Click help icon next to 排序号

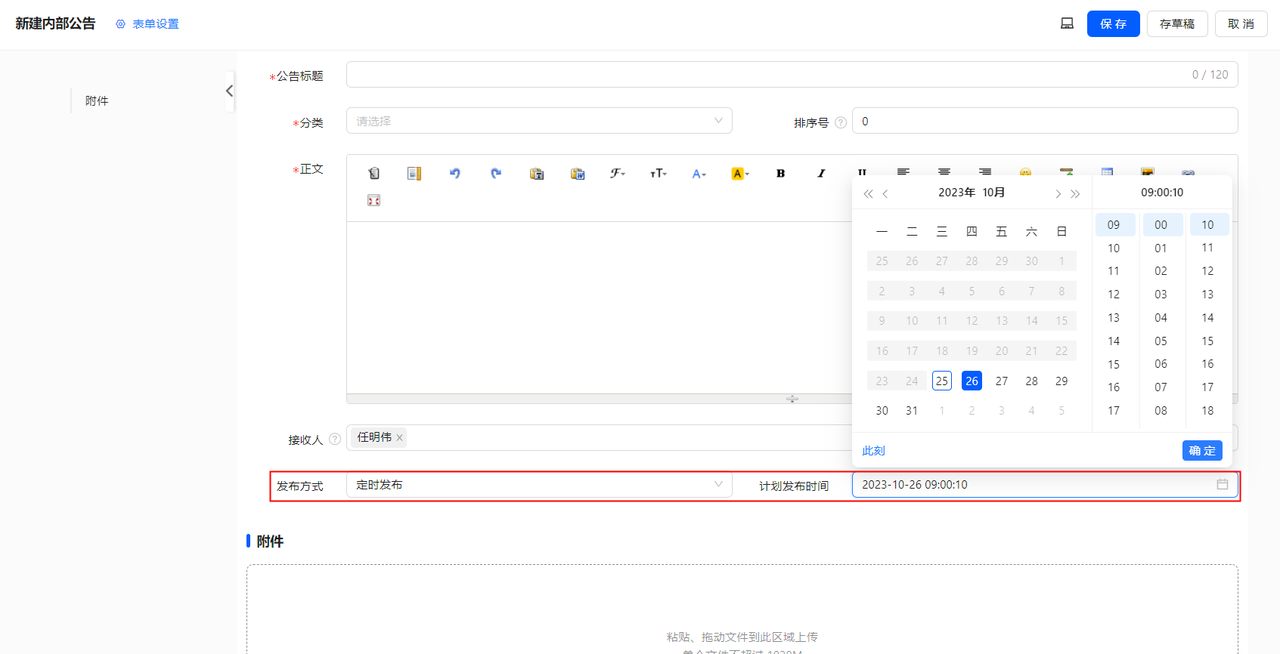840,122
